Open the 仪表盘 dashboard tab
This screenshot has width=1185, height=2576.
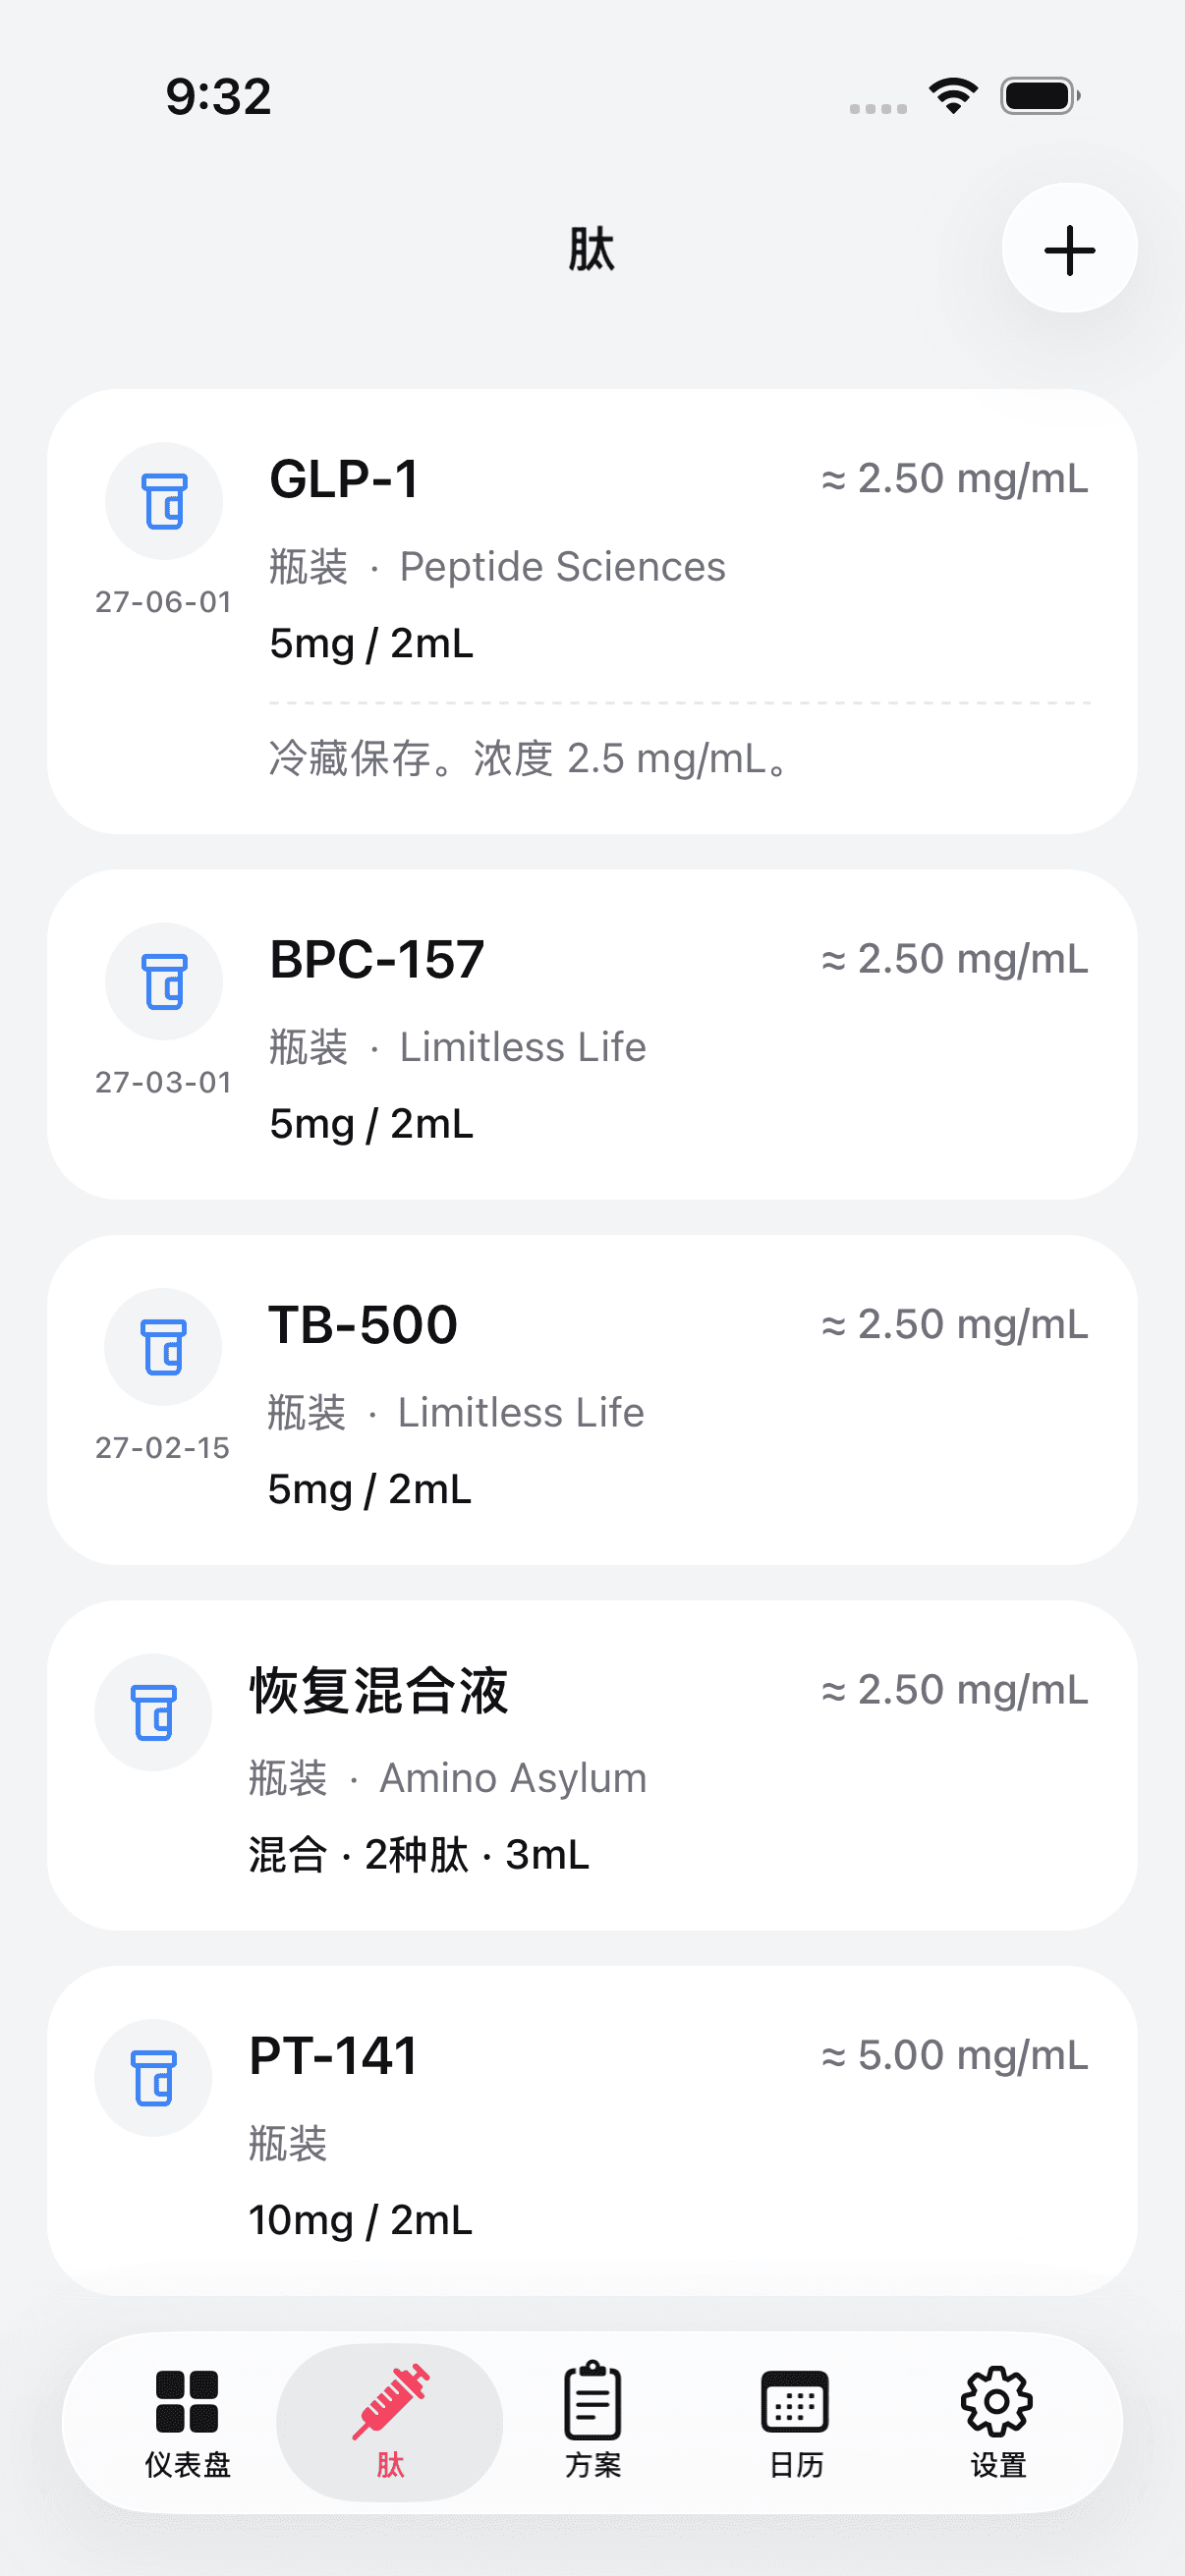coord(187,2422)
